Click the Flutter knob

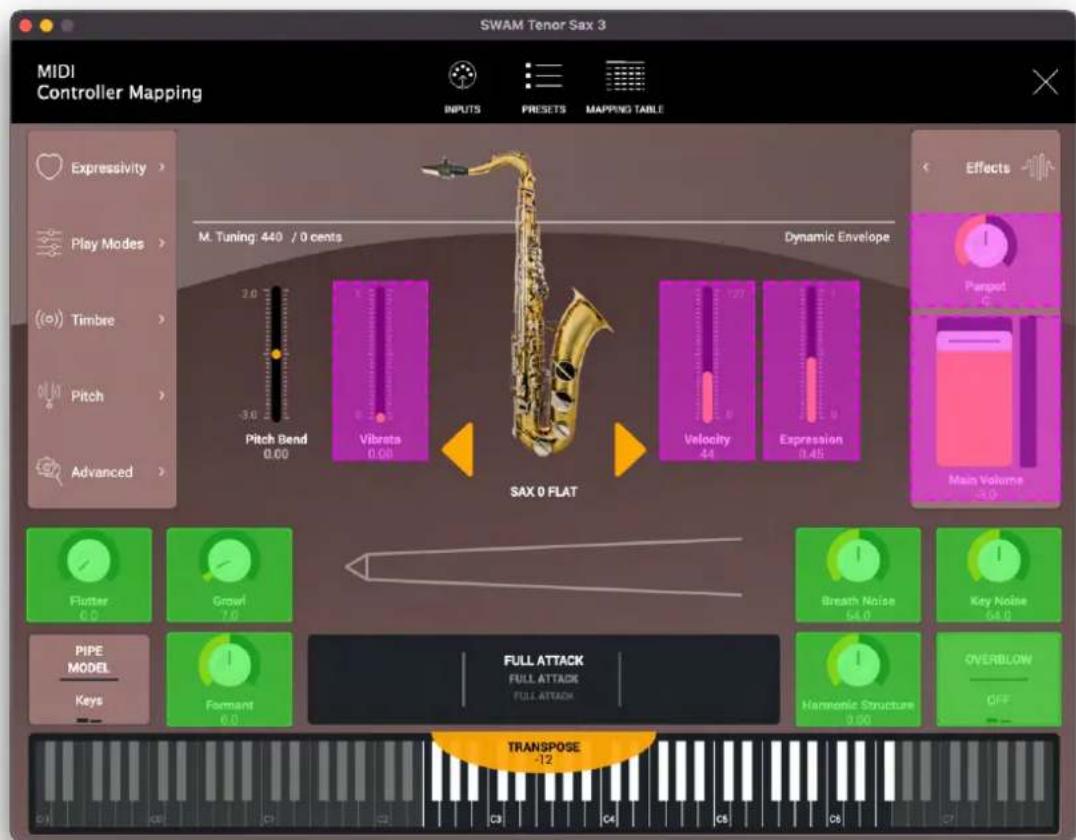click(89, 561)
